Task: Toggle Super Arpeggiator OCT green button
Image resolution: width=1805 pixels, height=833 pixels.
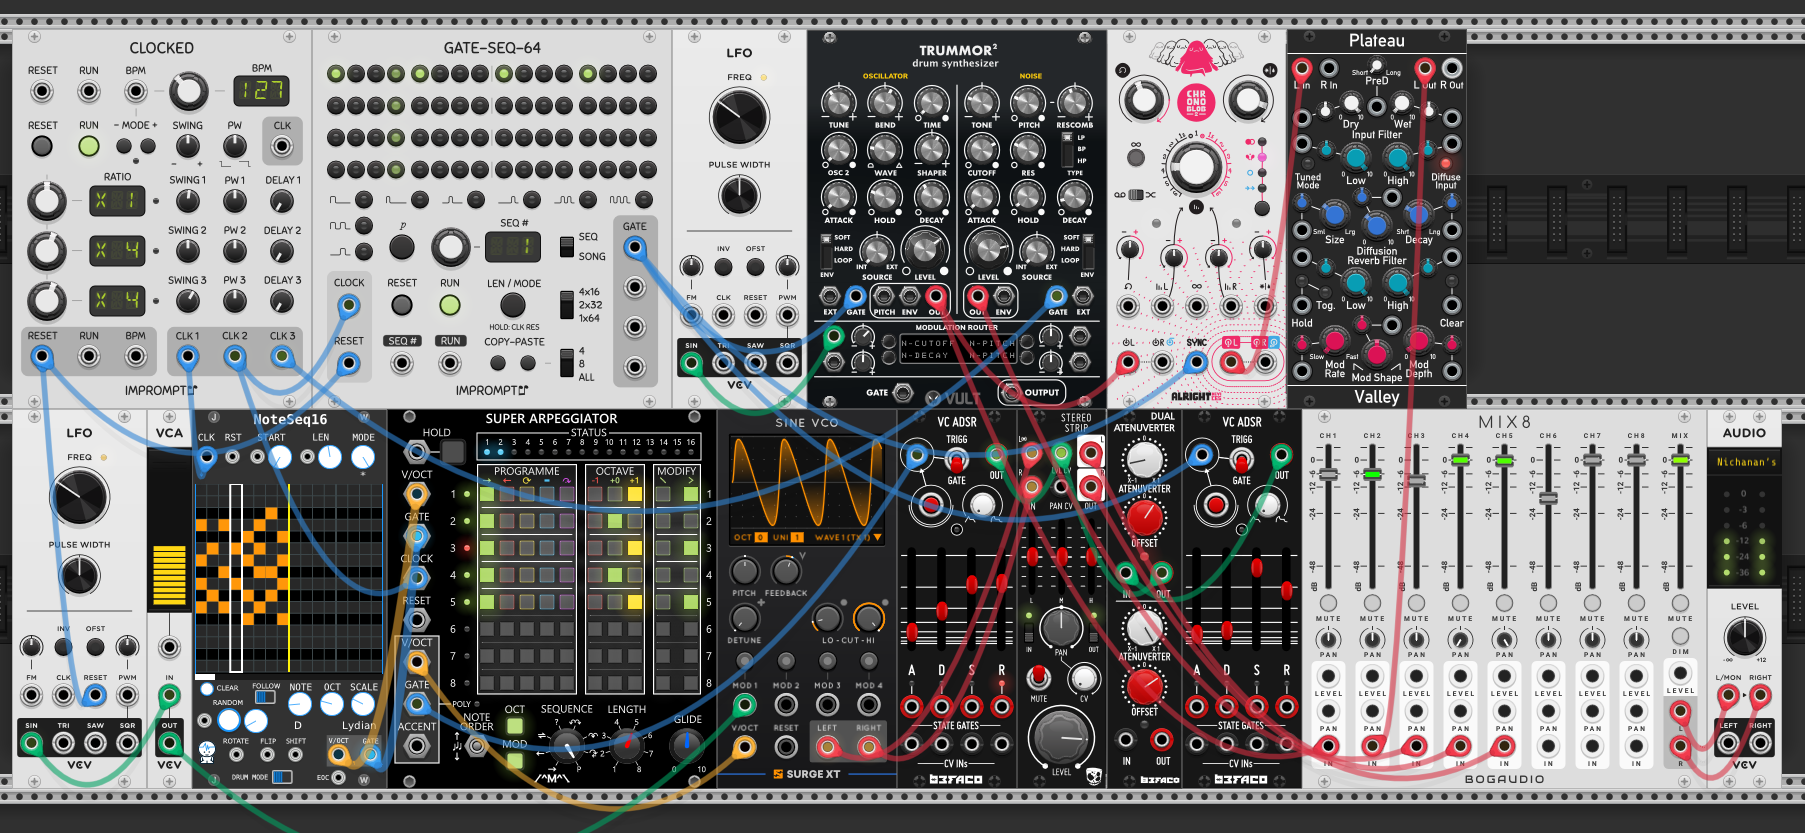Action: 514,727
